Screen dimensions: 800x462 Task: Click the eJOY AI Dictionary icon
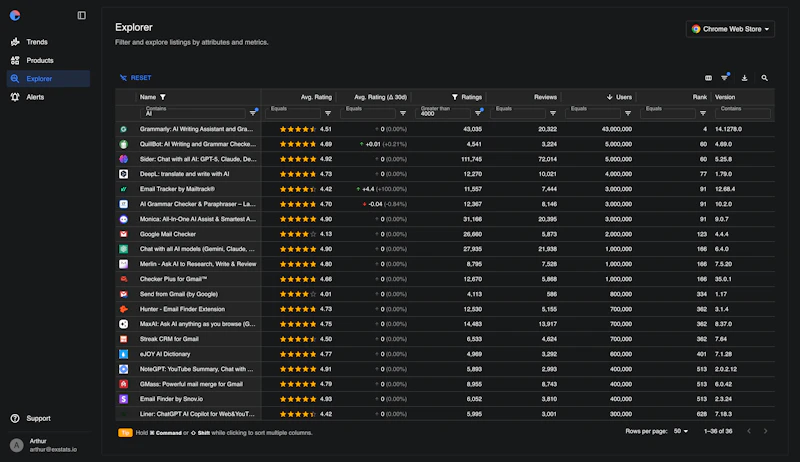point(123,354)
